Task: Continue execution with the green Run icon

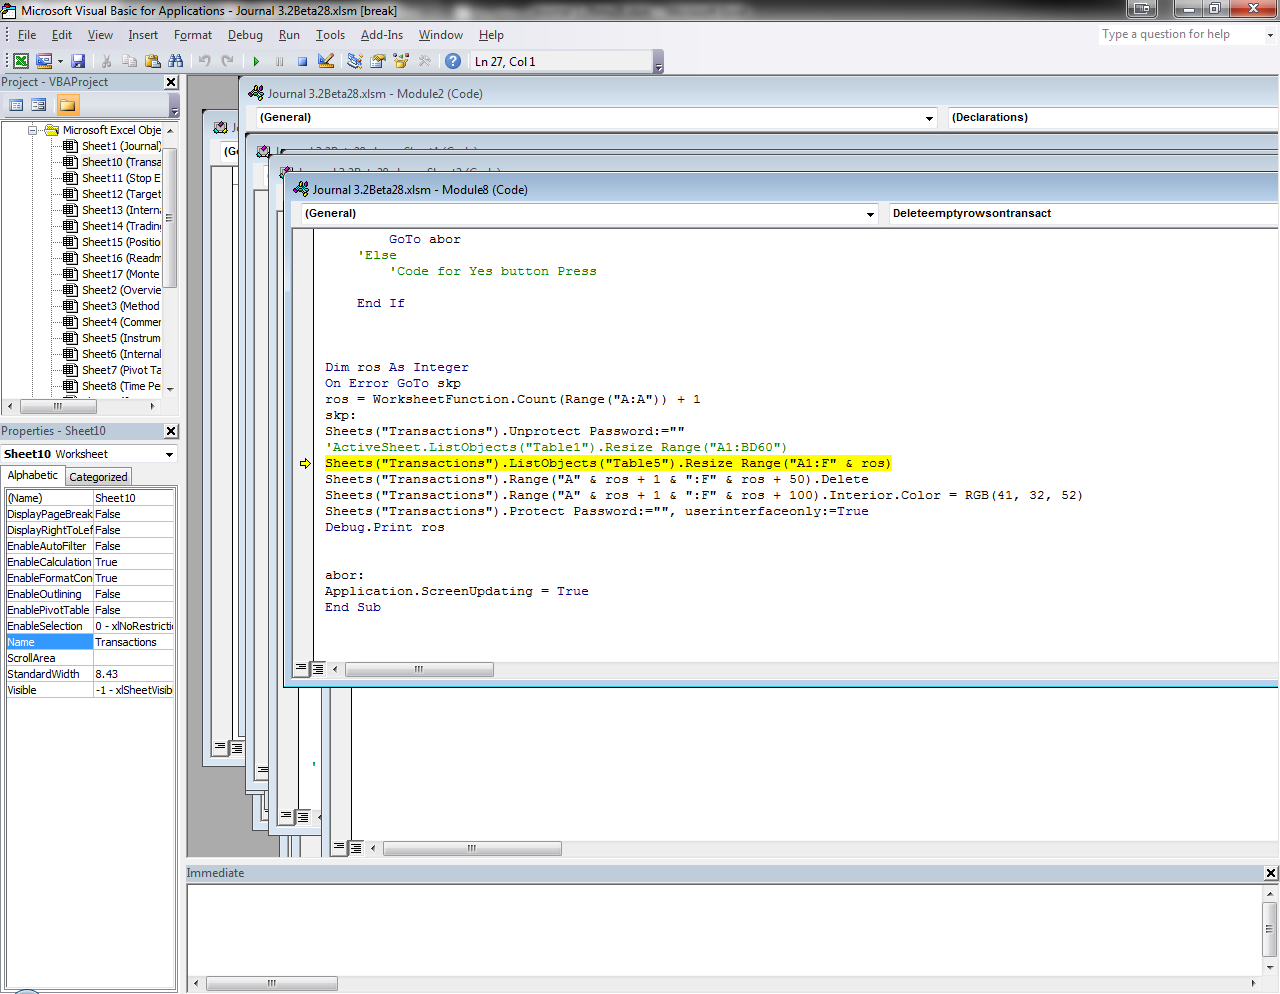Action: click(x=256, y=61)
